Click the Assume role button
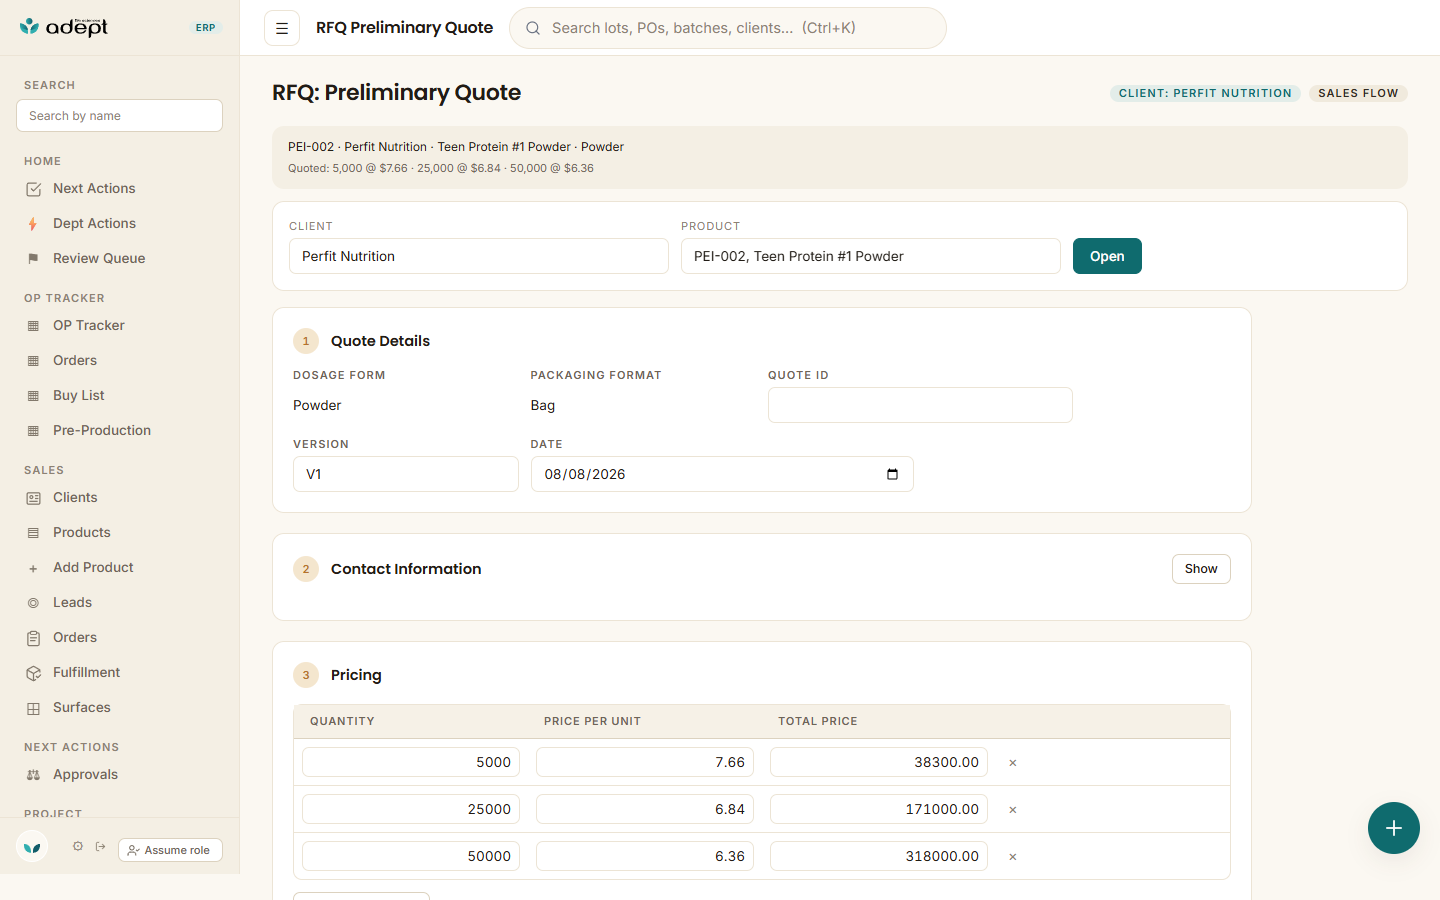The image size is (1440, 900). pyautogui.click(x=170, y=850)
